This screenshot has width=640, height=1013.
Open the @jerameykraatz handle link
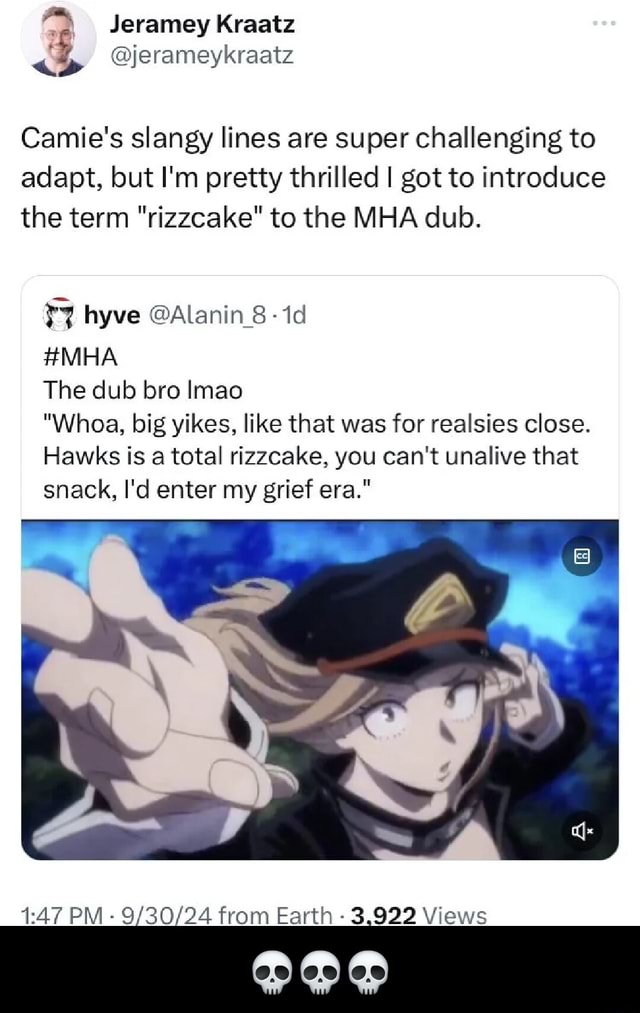click(201, 56)
